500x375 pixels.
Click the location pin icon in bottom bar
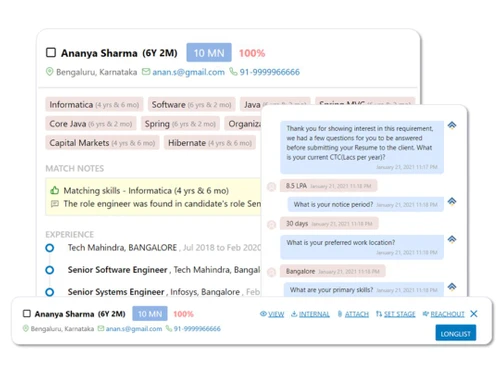tap(26, 328)
